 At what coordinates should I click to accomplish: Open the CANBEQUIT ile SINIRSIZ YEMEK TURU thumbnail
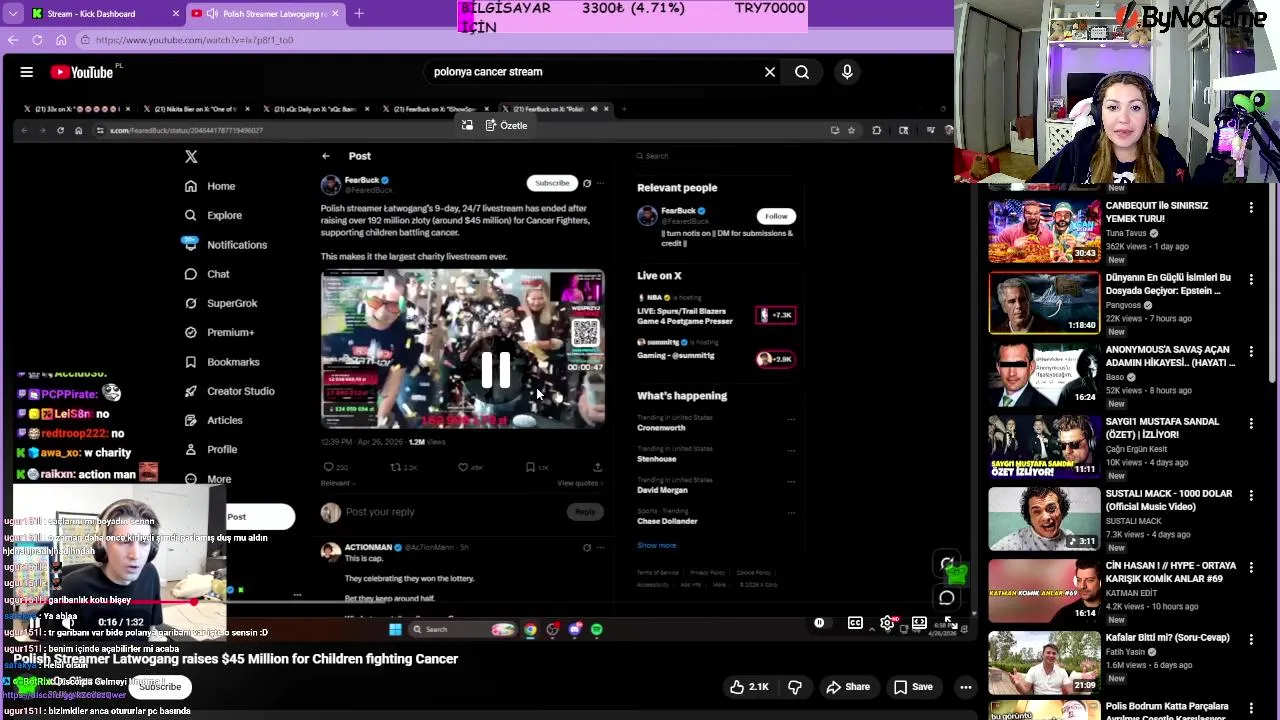1044,230
